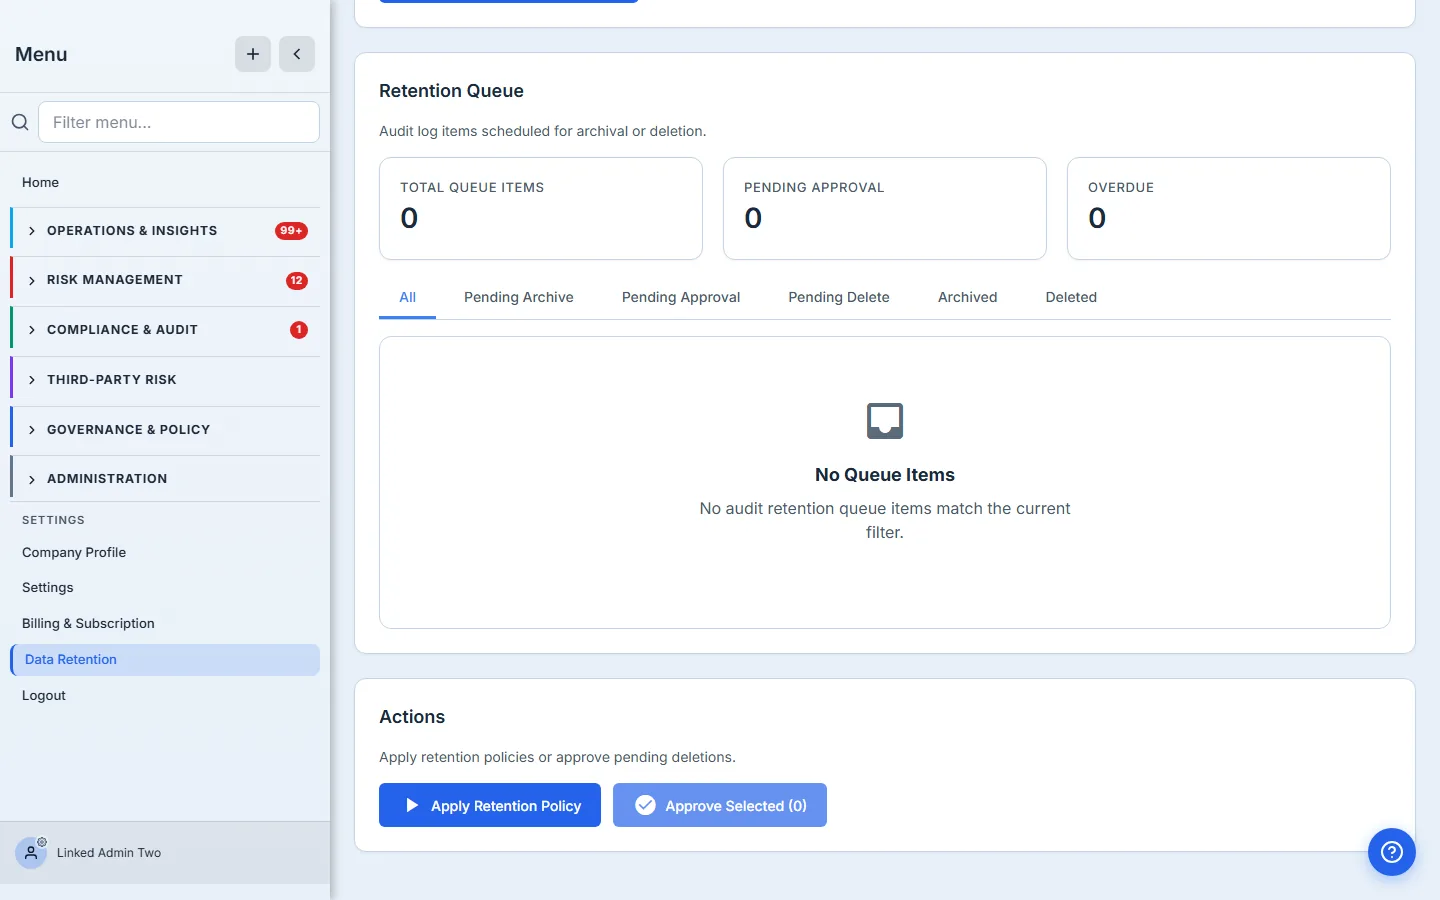Viewport: 1440px width, 900px height.
Task: Click the Administration label
Action: [107, 479]
